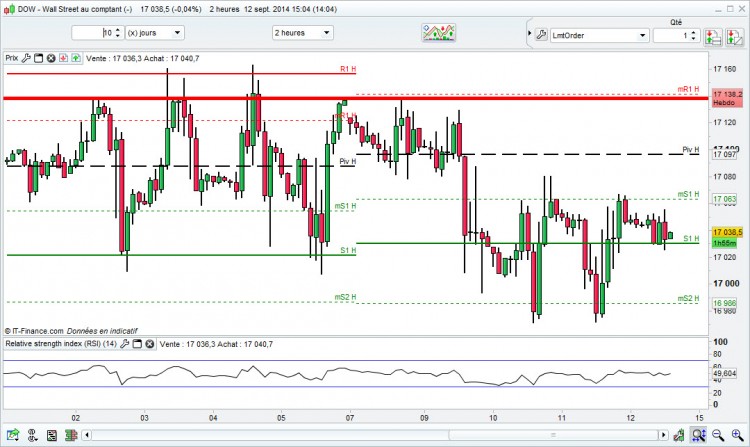Click the red sell arrow icon in Prix panel
The image size is (750, 447).
(64, 58)
